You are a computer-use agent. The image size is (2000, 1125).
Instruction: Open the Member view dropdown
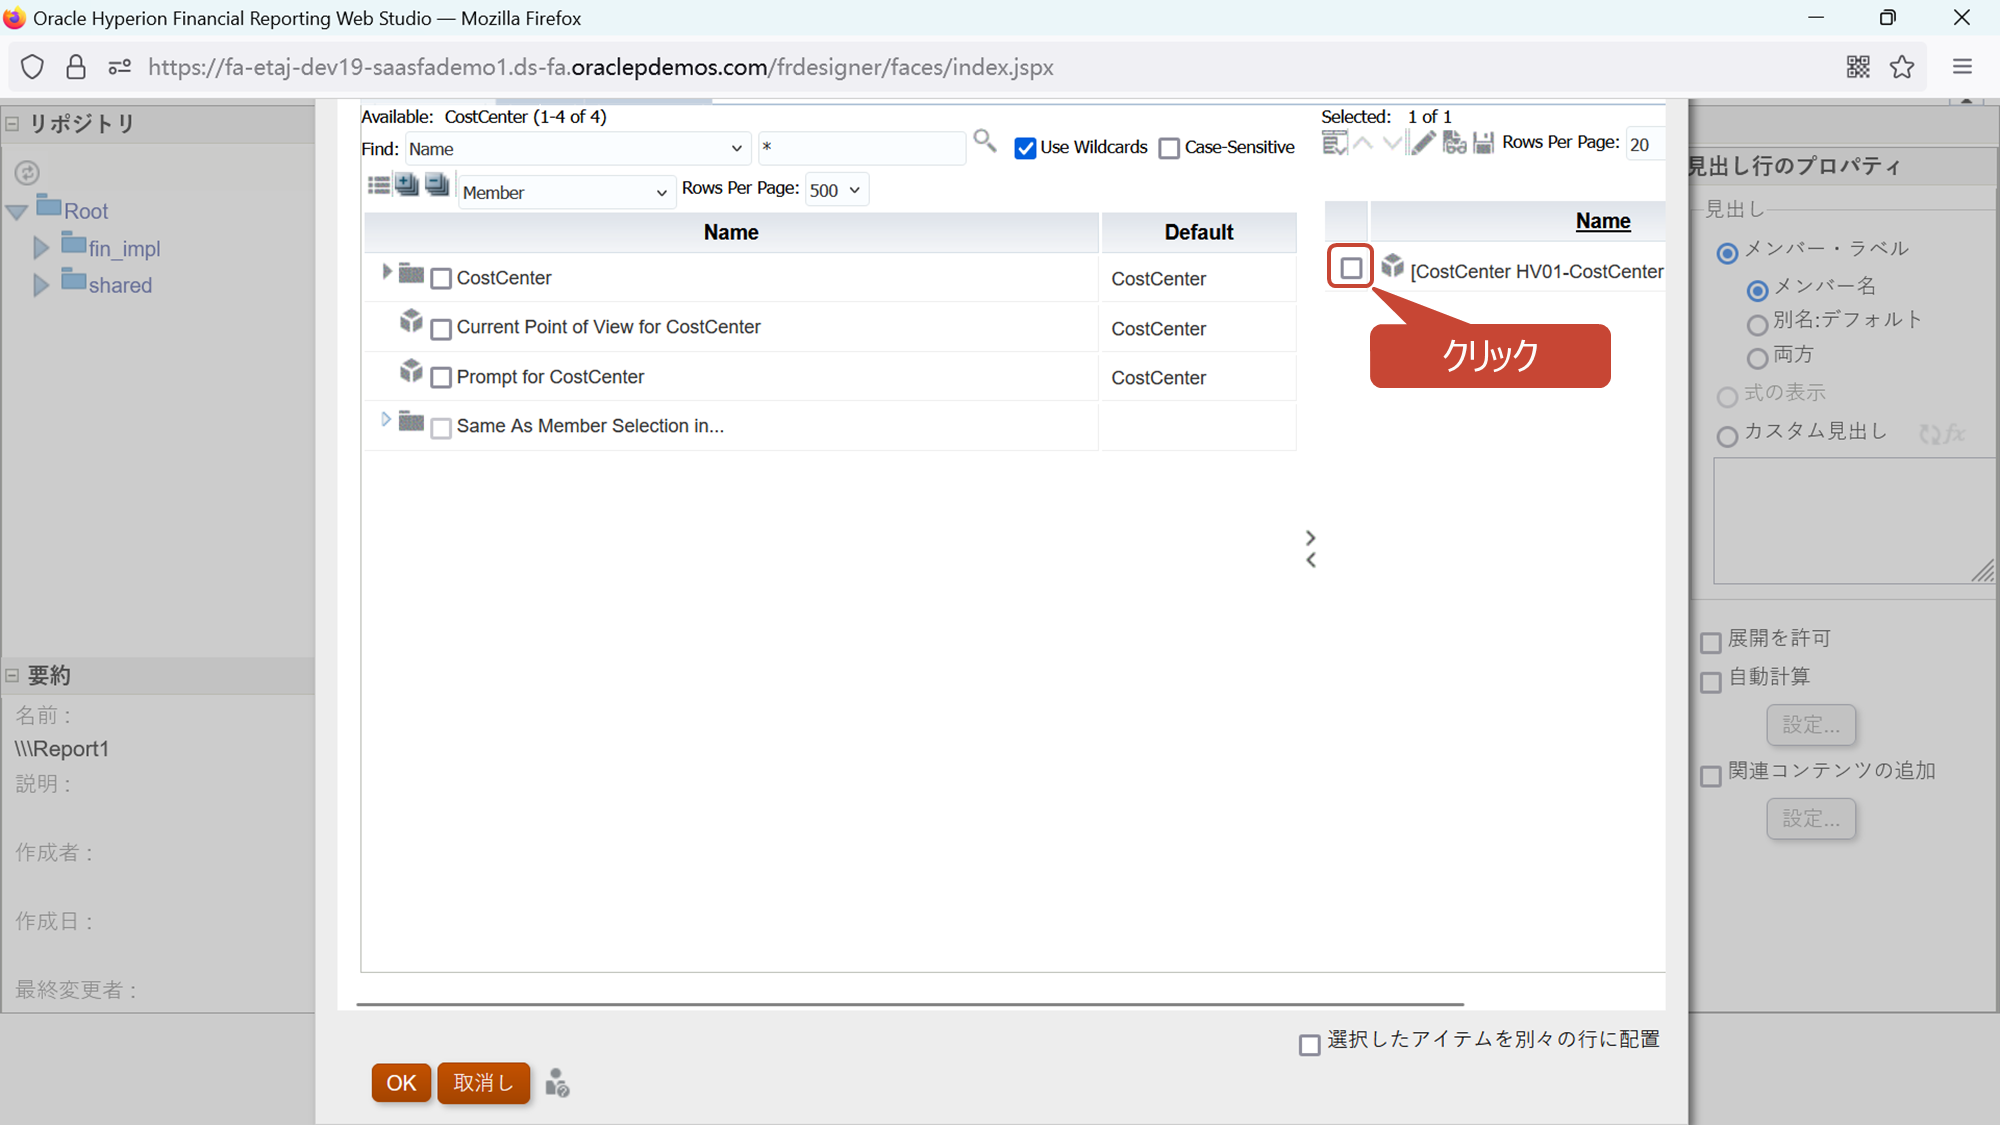565,192
